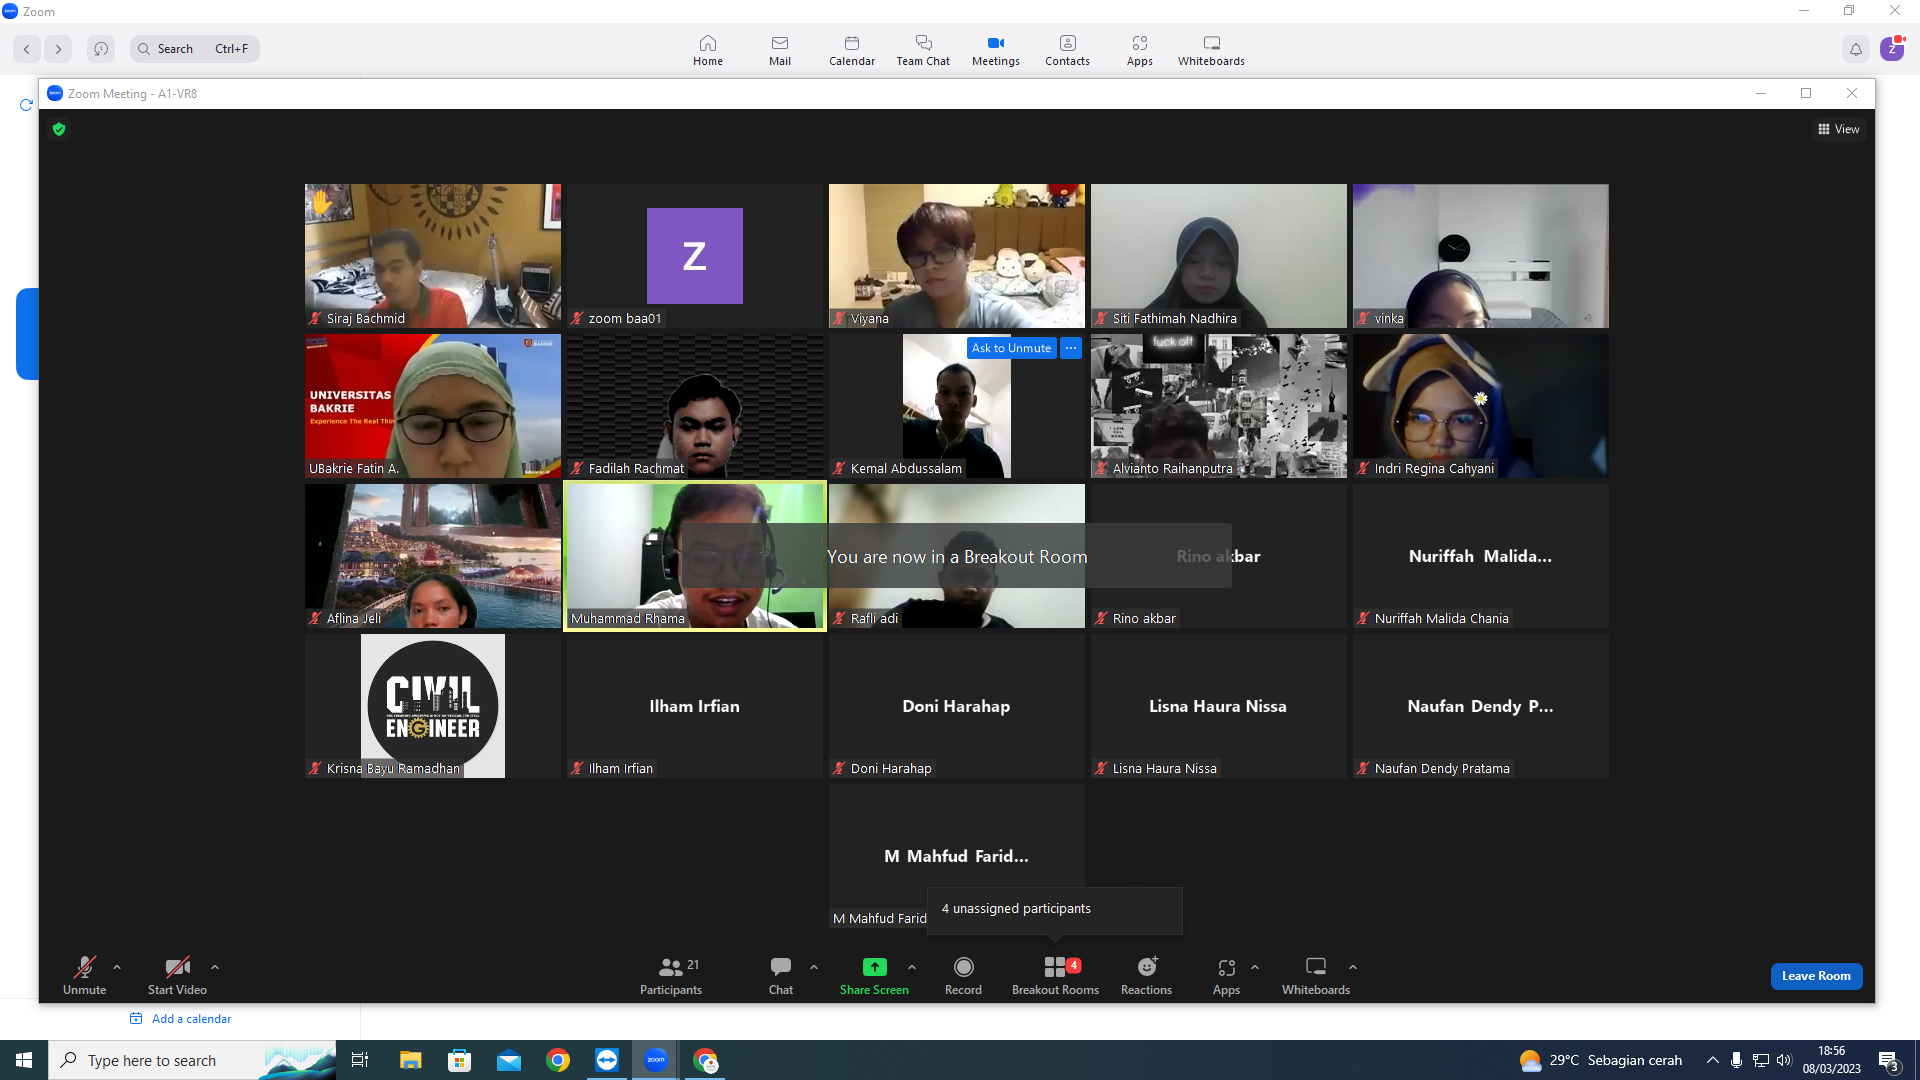The width and height of the screenshot is (1920, 1080).
Task: Open the weather widget showing 29°C
Action: [x=1601, y=1060]
